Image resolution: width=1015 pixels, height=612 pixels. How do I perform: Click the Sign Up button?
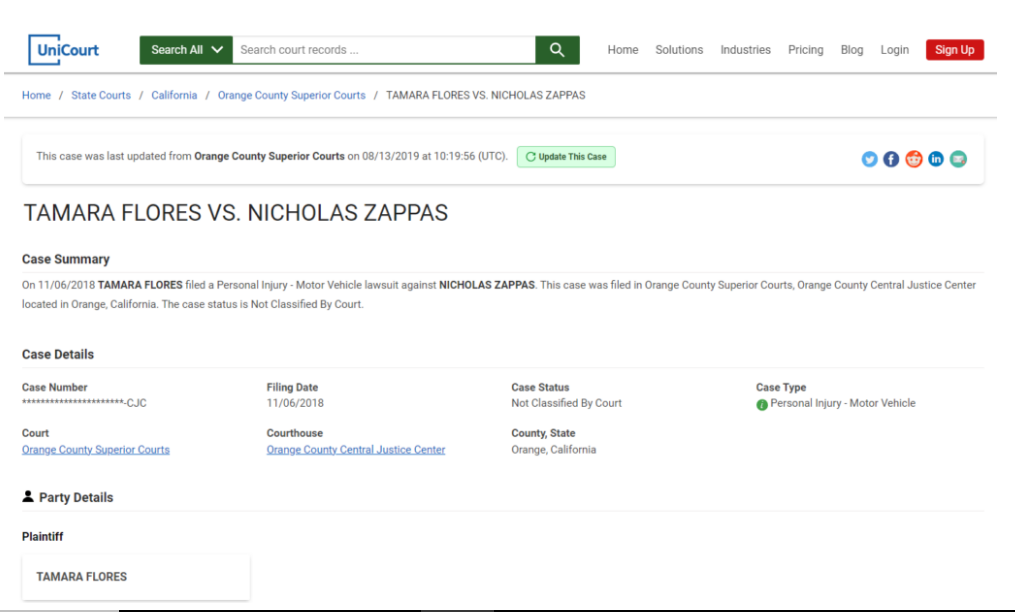954,50
